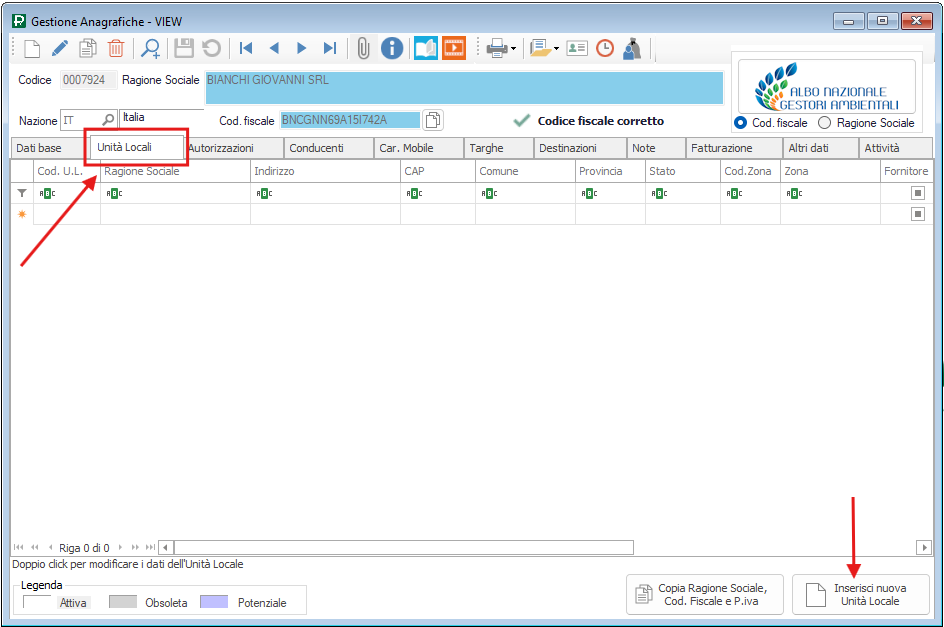Click the paperclip attachments icon
944x627 pixels.
tap(363, 48)
